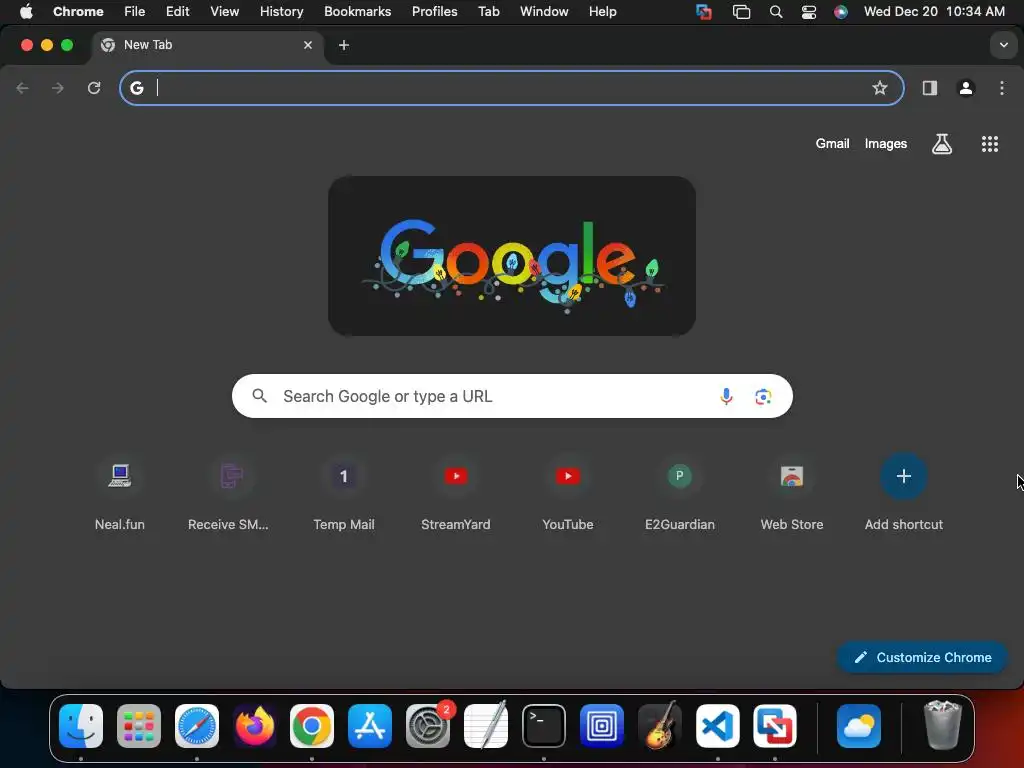Launch Safari from the Dock

197,726
